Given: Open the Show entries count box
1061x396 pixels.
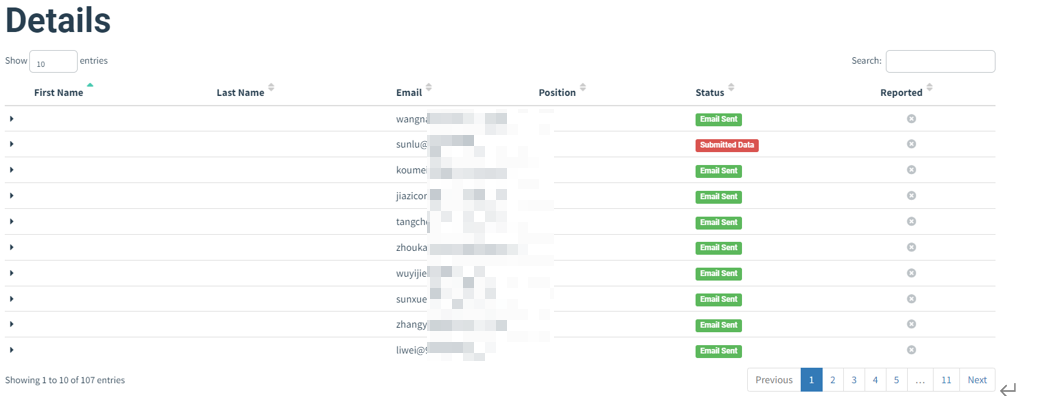Looking at the screenshot, I should [53, 62].
